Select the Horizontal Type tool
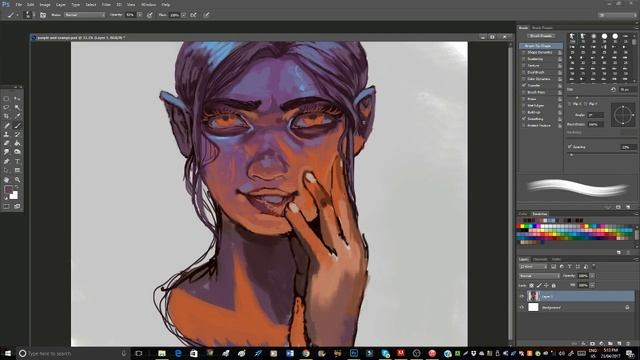This screenshot has width=640, height=360. point(17,161)
